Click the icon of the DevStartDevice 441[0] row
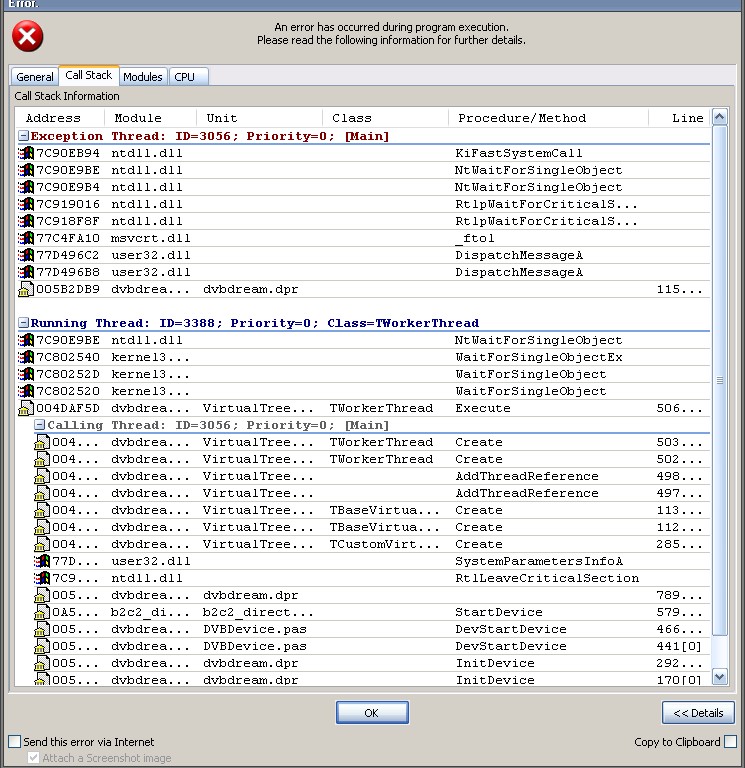The width and height of the screenshot is (745, 768). (42, 647)
